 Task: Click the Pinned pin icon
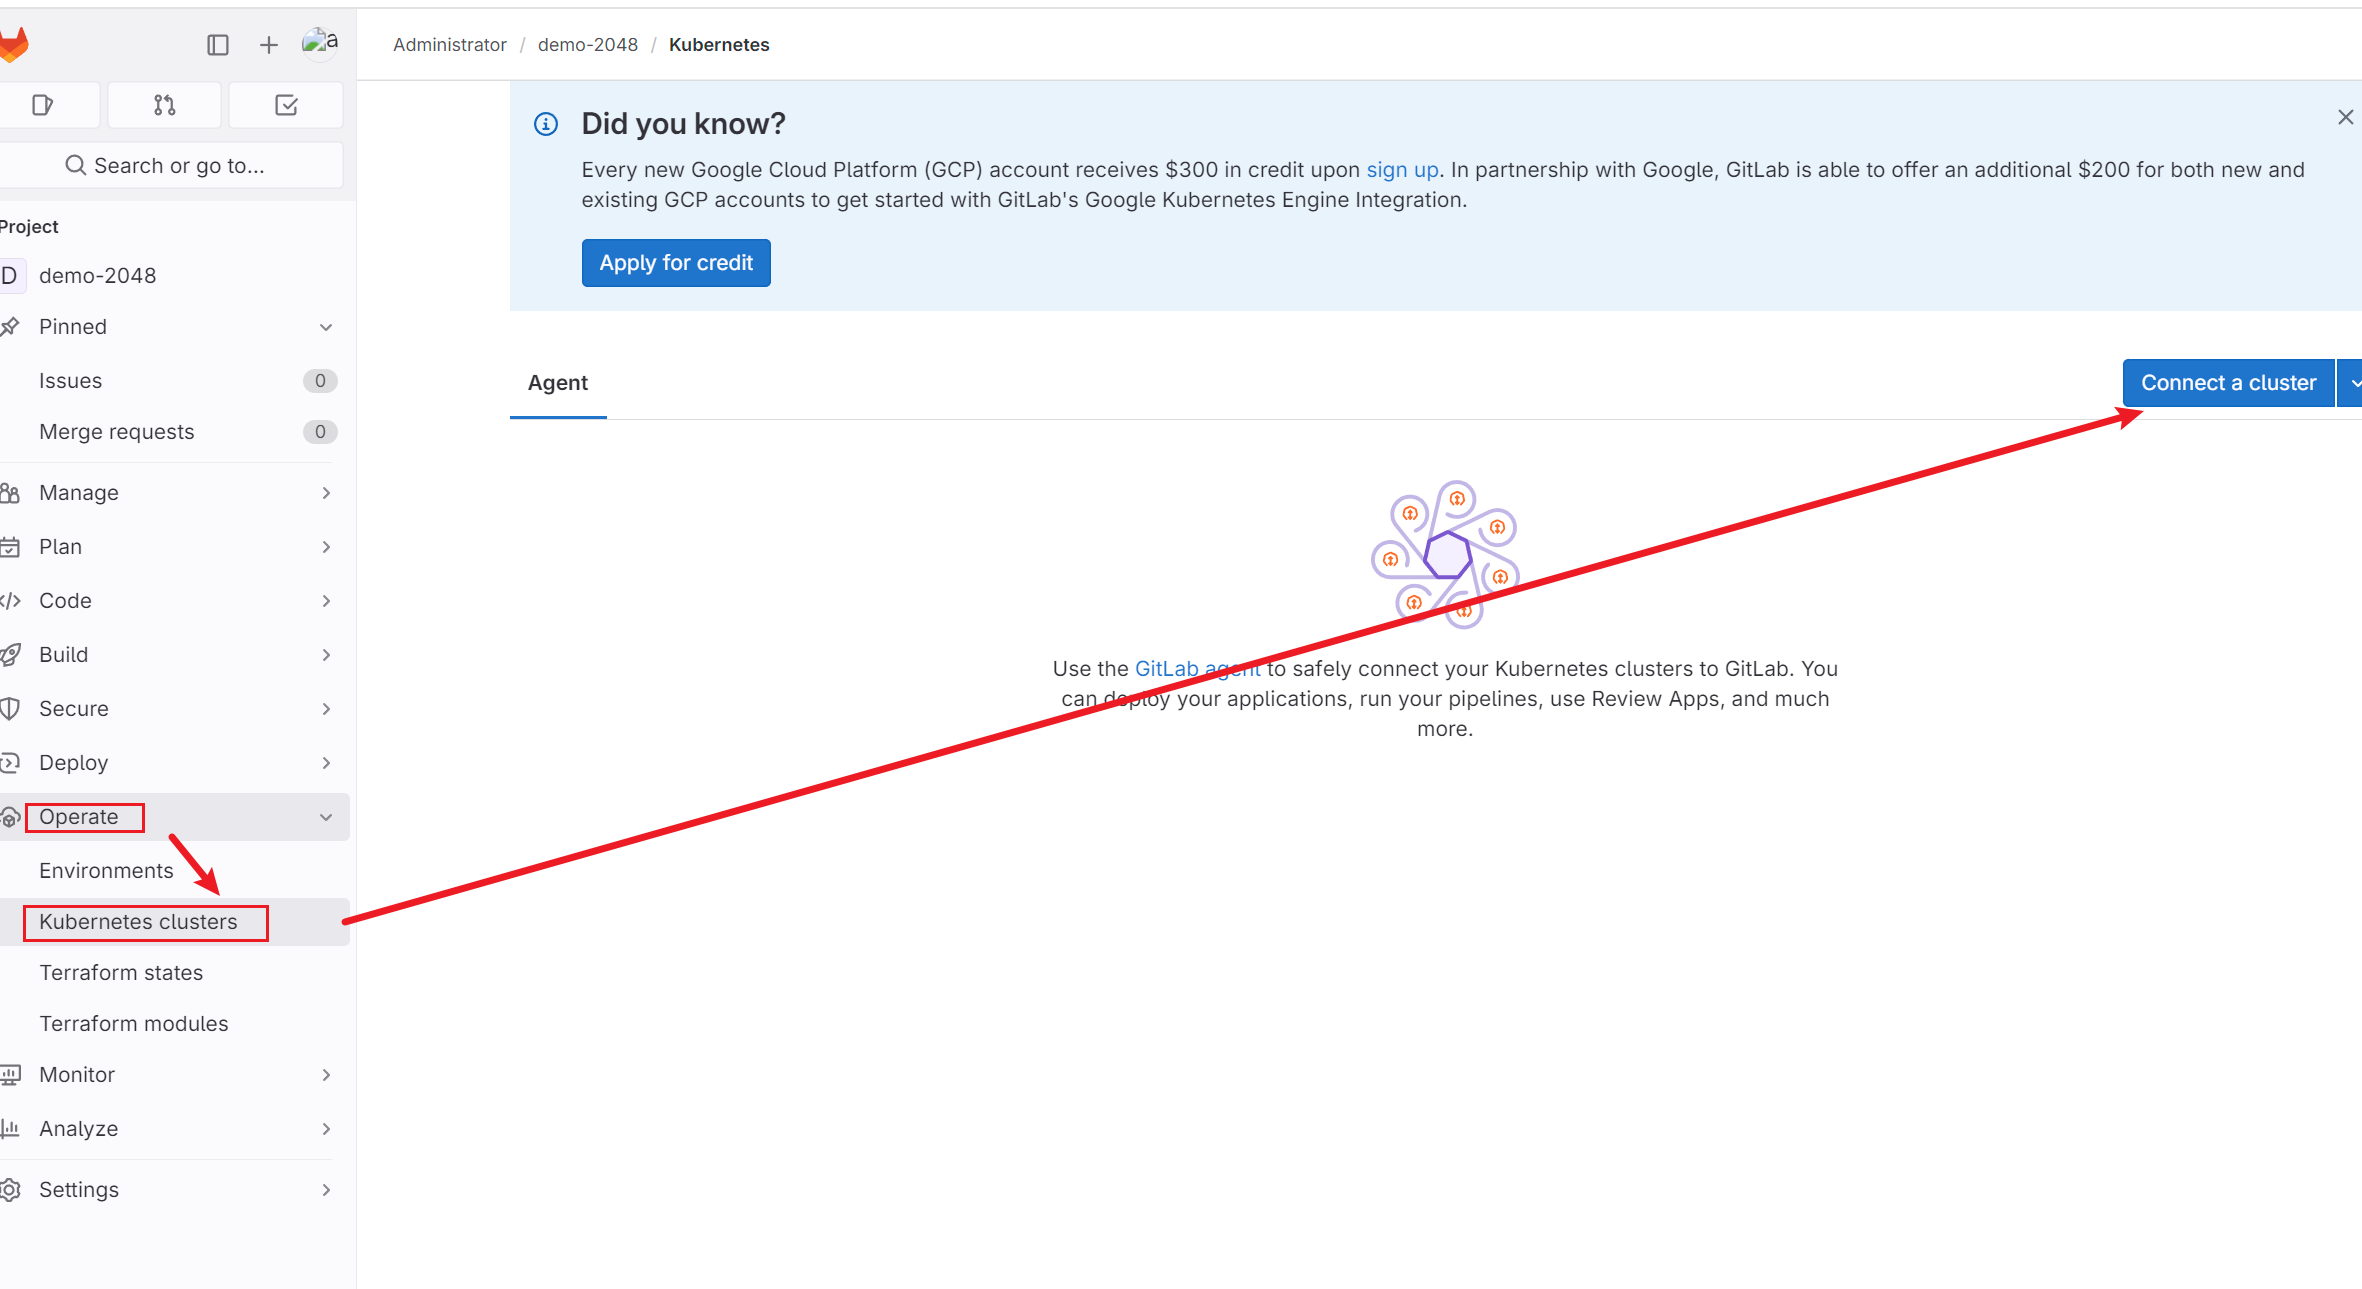coord(10,327)
